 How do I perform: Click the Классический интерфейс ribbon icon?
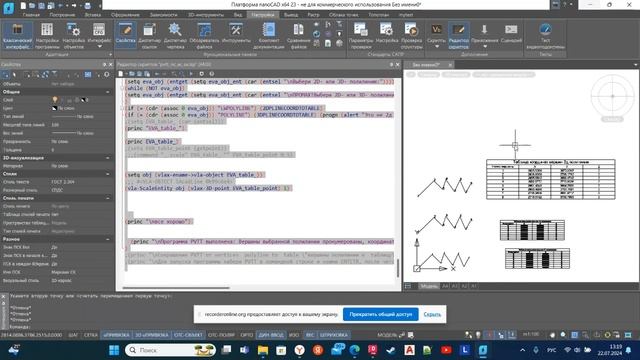(18, 36)
